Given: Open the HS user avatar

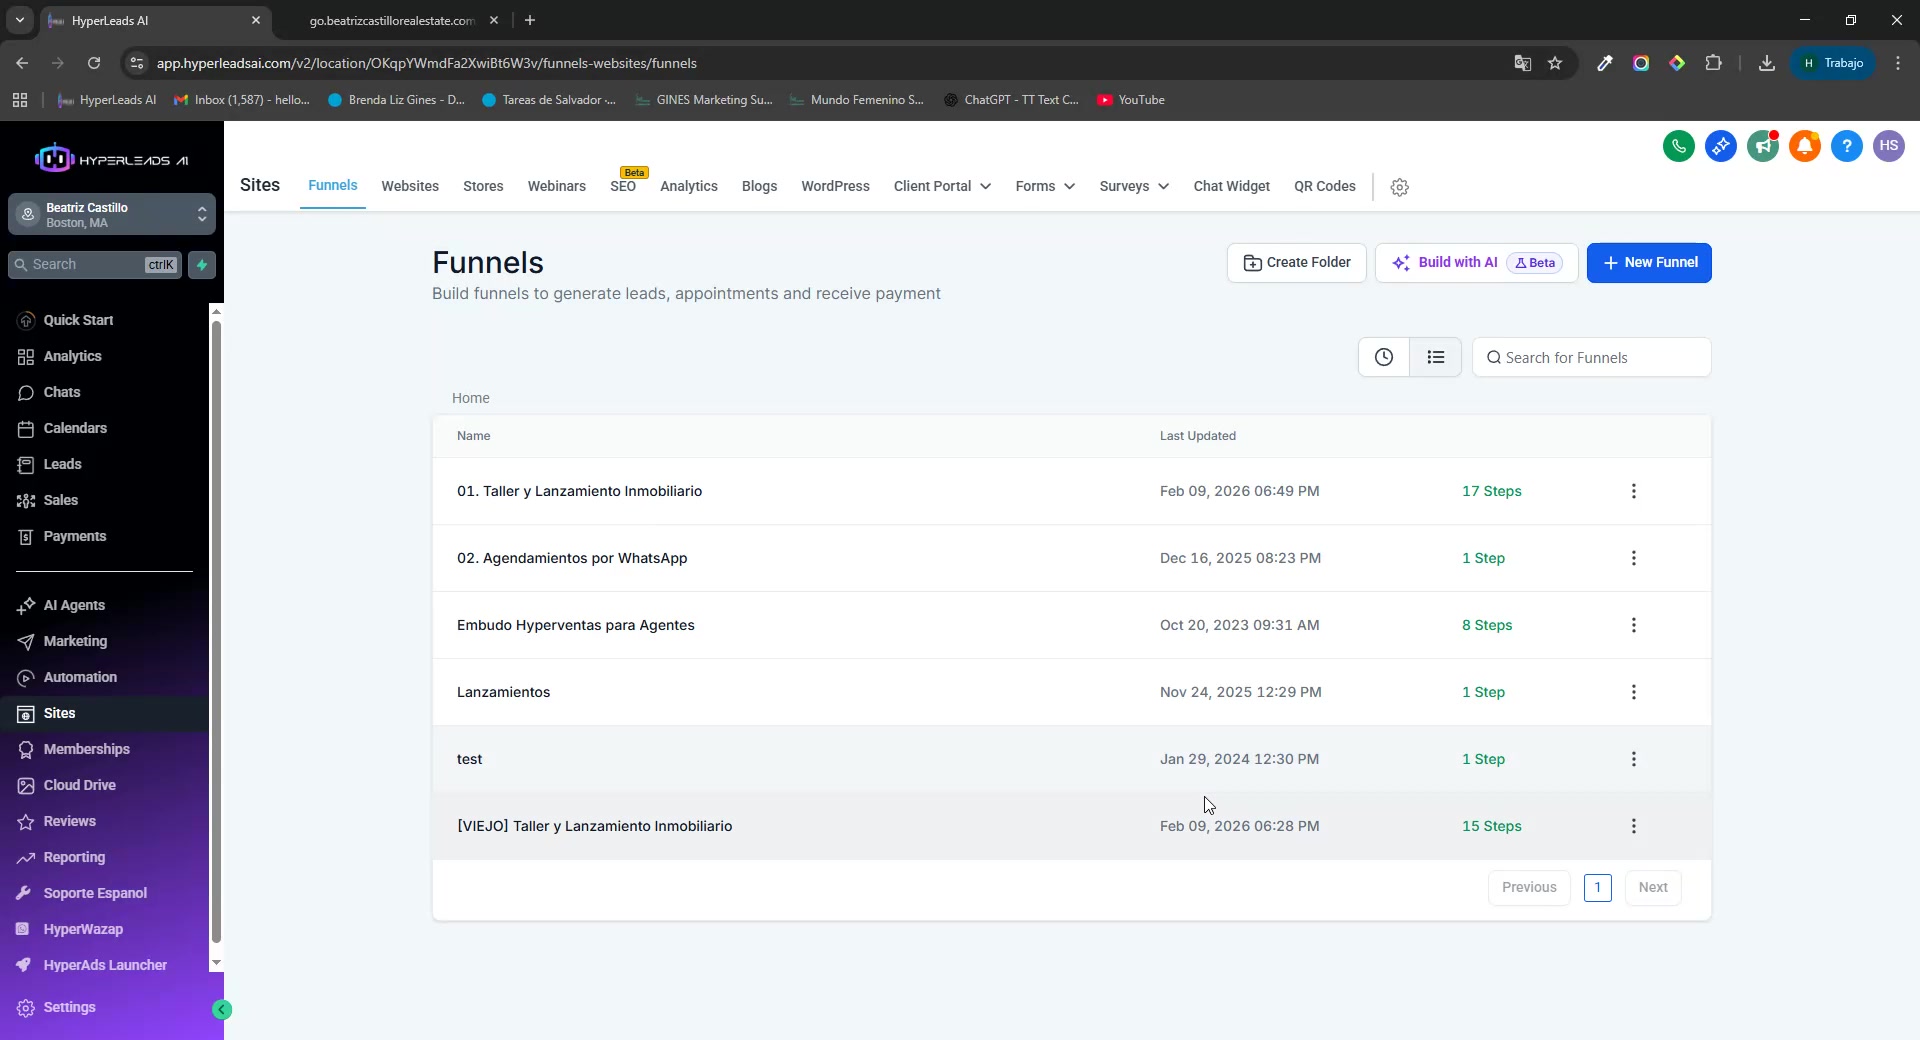Looking at the screenshot, I should 1888,146.
